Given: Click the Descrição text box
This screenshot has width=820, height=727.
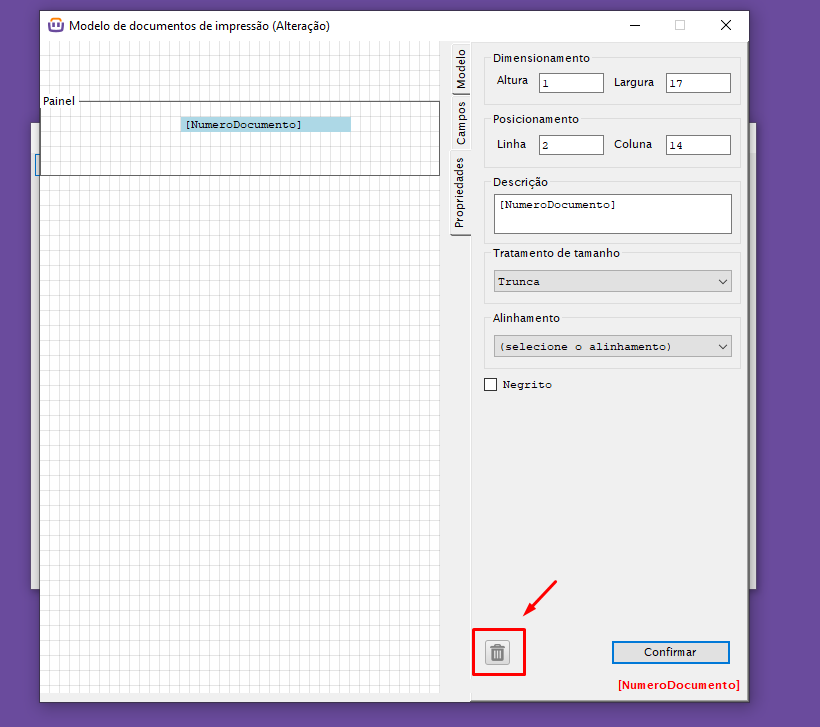Looking at the screenshot, I should [612, 214].
